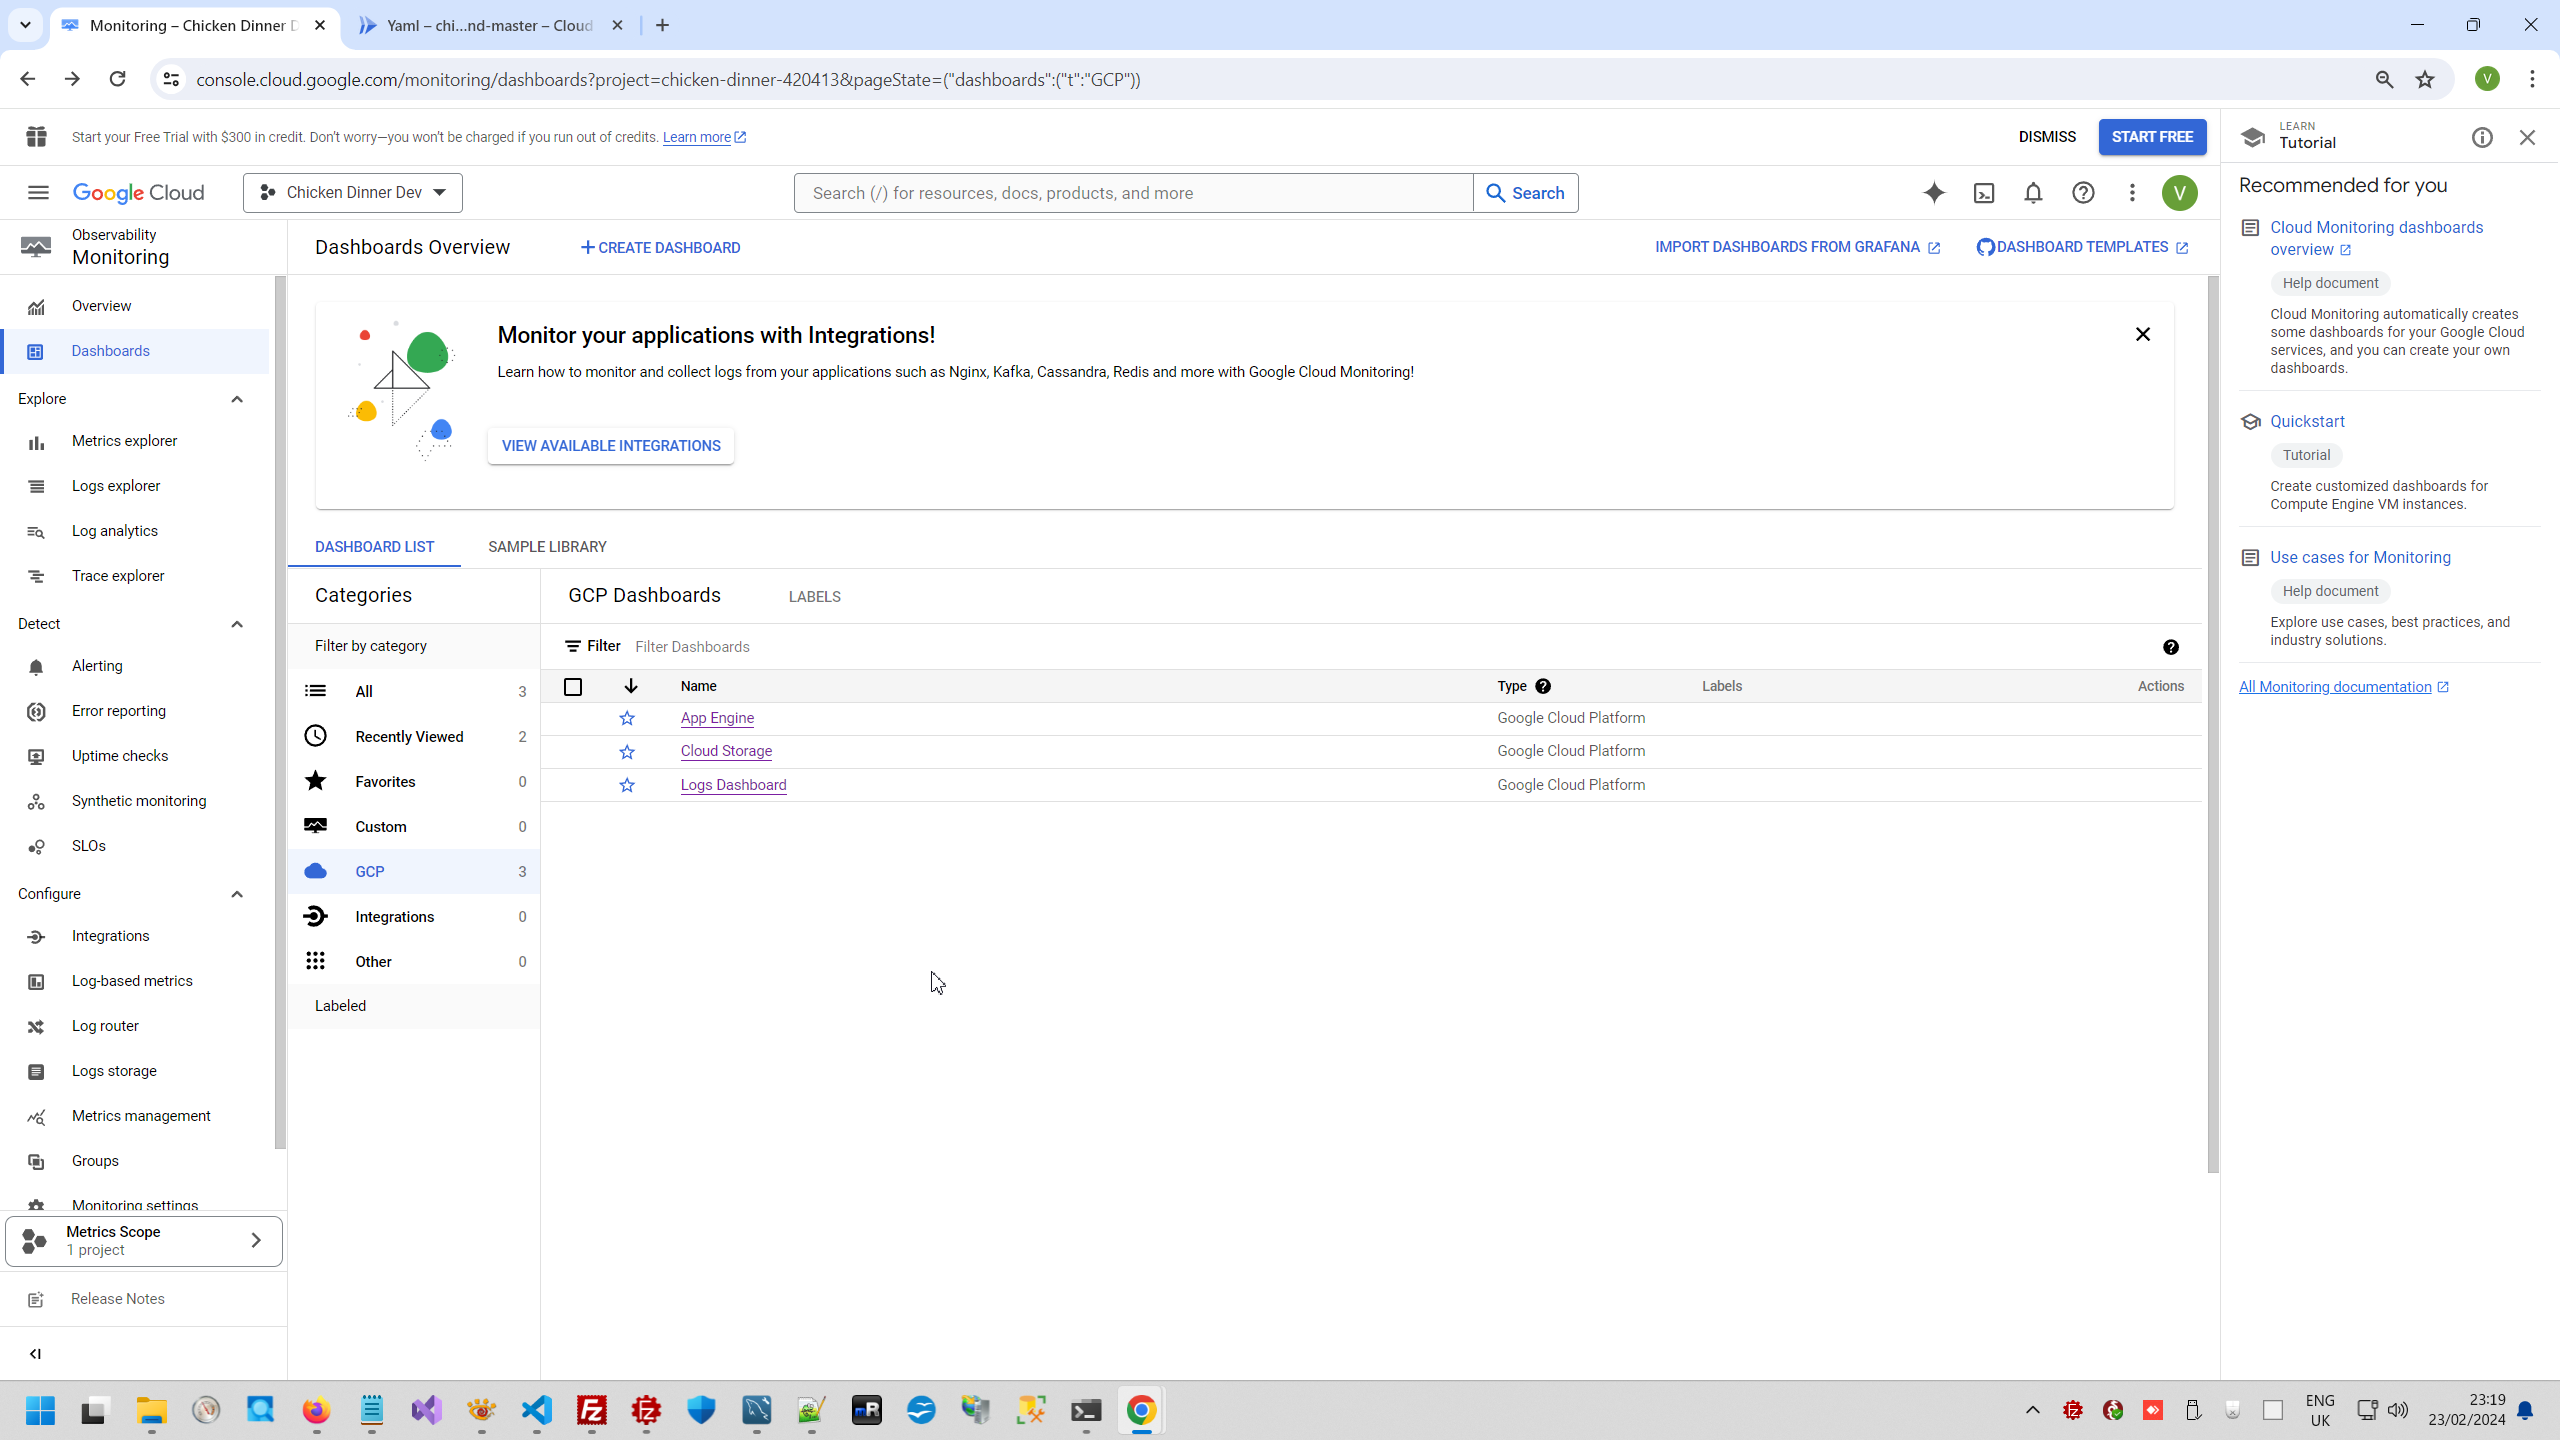This screenshot has height=1440, width=2560.
Task: Open the Cloud Storage dashboard link
Action: tap(726, 751)
